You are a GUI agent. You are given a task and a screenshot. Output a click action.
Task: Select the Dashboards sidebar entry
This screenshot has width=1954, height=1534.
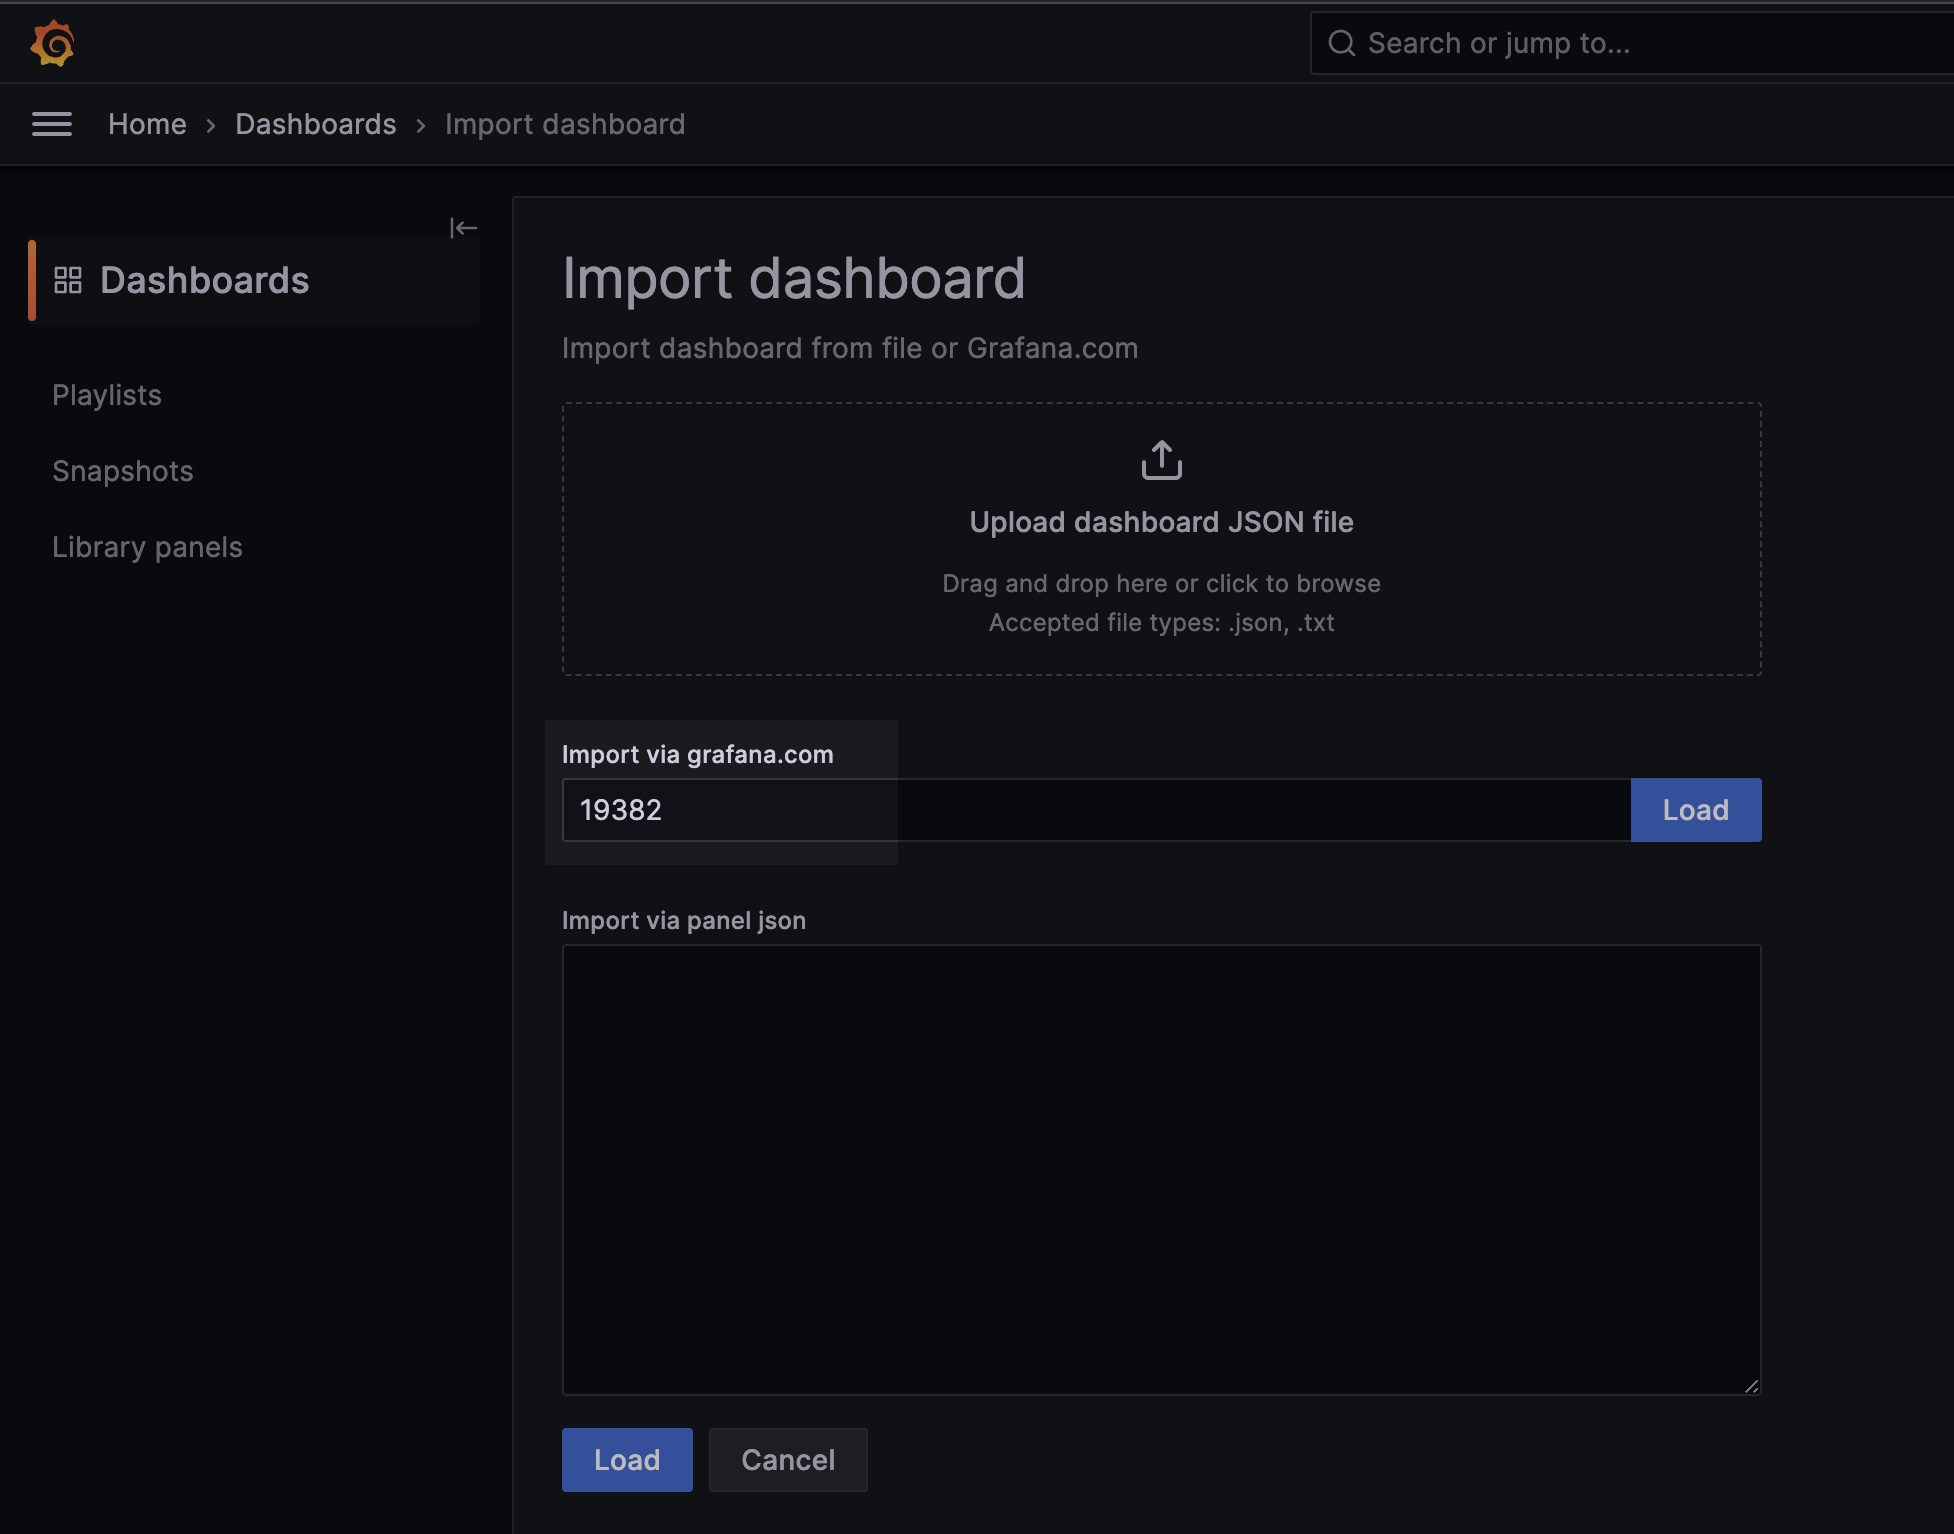click(x=204, y=280)
